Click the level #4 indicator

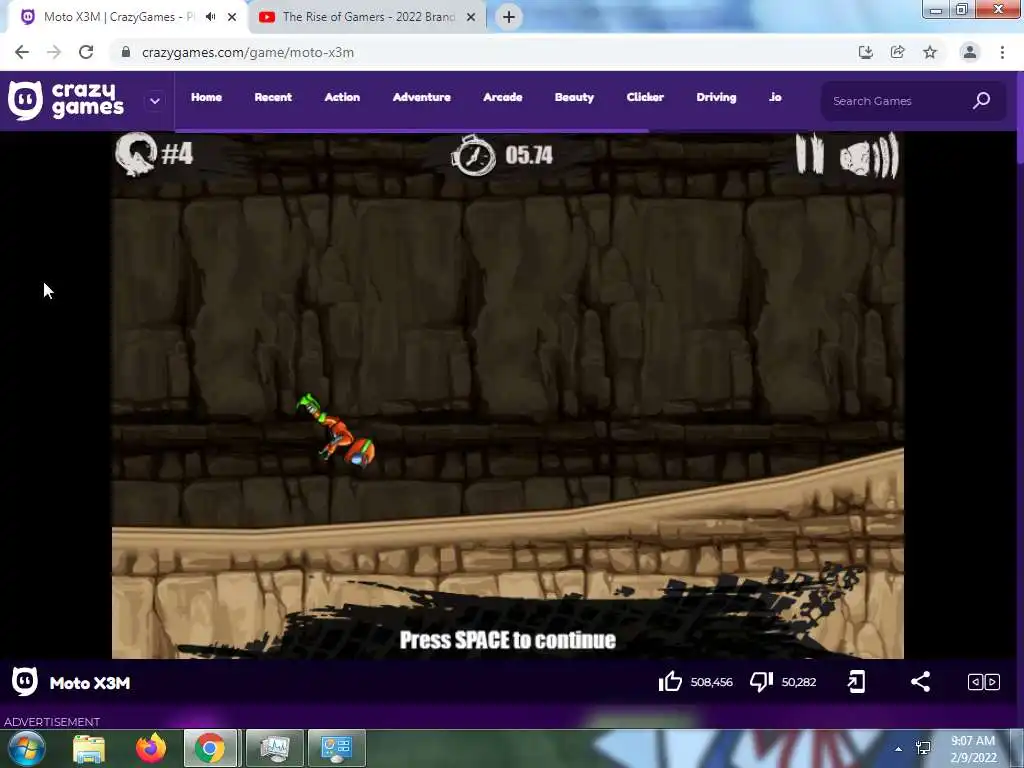(x=177, y=154)
